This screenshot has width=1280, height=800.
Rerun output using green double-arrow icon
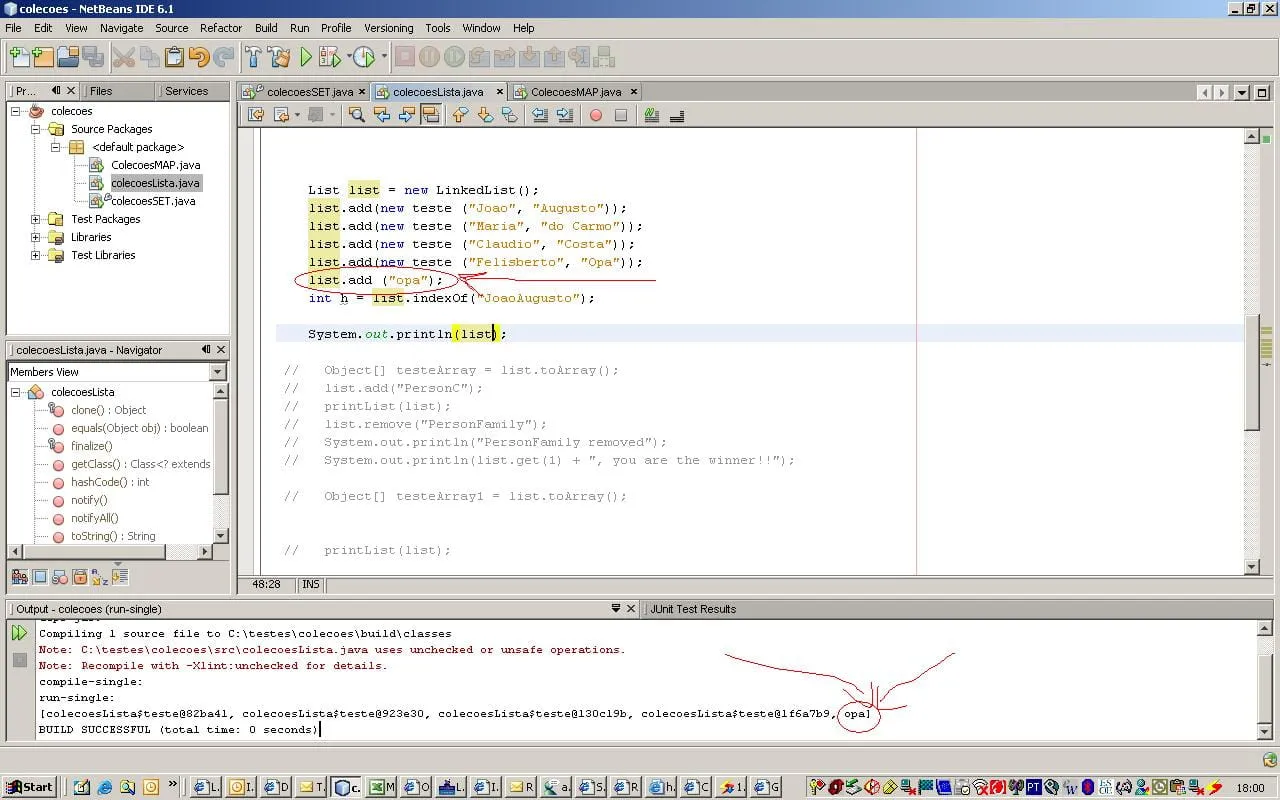tap(19, 632)
